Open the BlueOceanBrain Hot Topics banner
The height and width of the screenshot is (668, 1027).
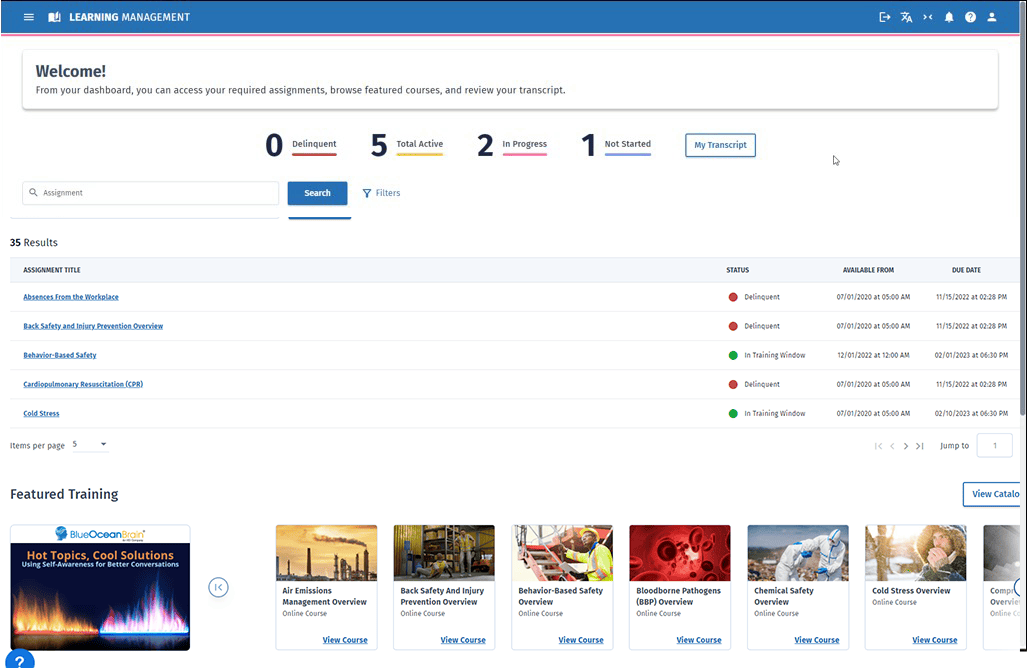click(x=100, y=587)
